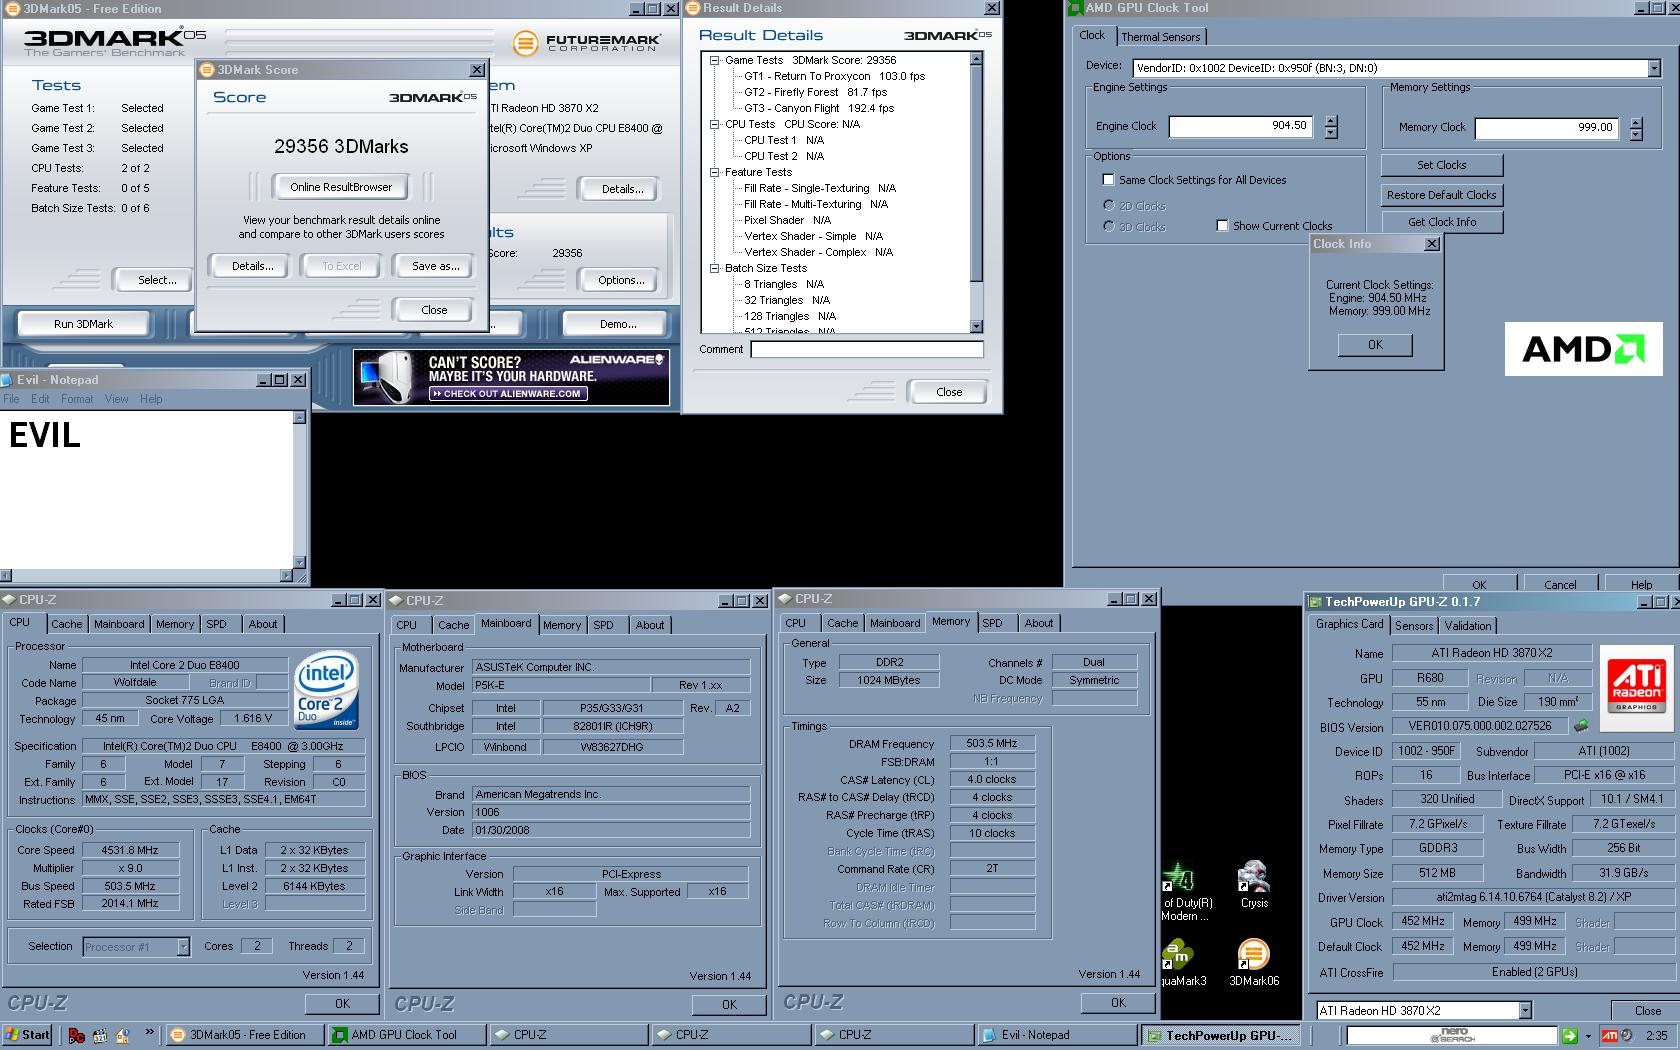Screen dimensions: 1680x1050
Task: Select GT1 - Return To Proxycon row
Action: pyautogui.click(x=834, y=76)
